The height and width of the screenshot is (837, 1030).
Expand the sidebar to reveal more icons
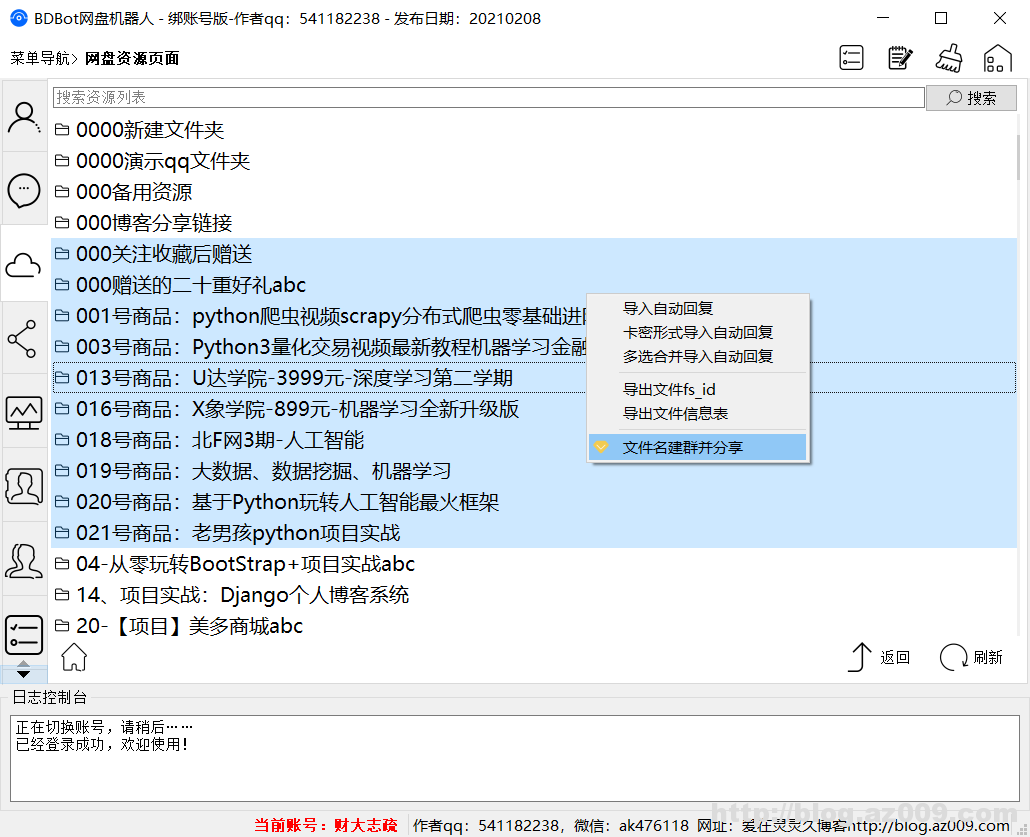point(24,671)
